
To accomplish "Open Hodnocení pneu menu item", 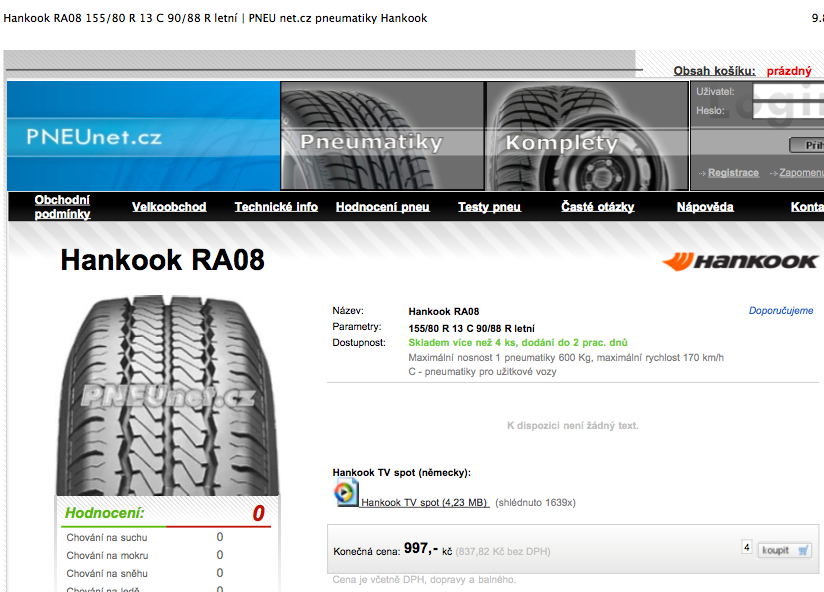I will click(383, 207).
